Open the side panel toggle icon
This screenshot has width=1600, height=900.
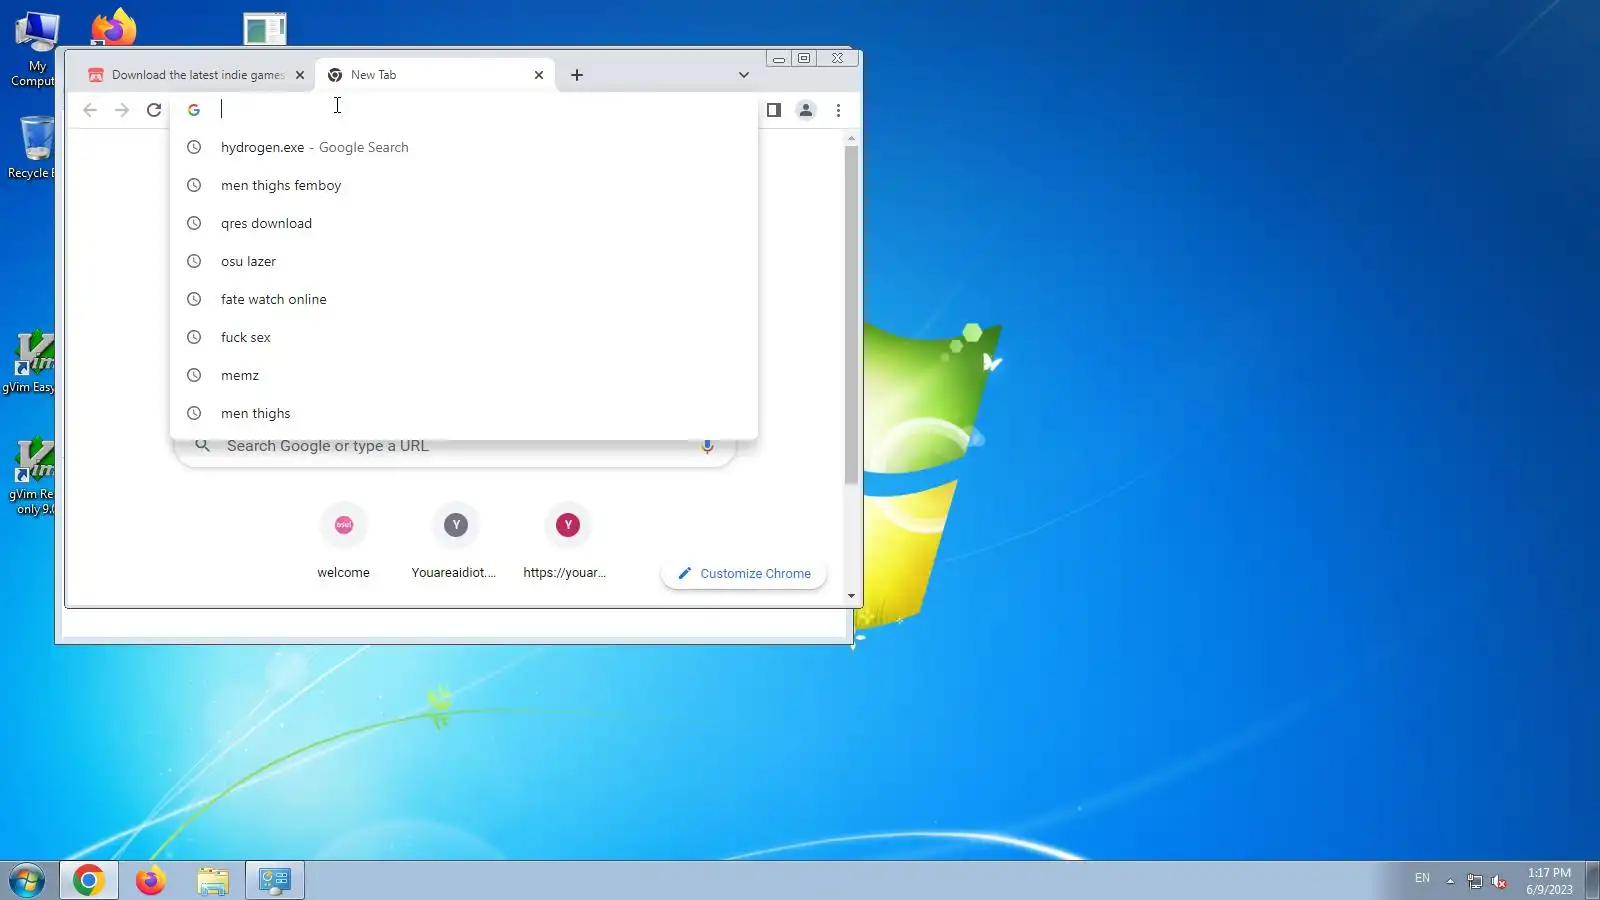pyautogui.click(x=774, y=110)
